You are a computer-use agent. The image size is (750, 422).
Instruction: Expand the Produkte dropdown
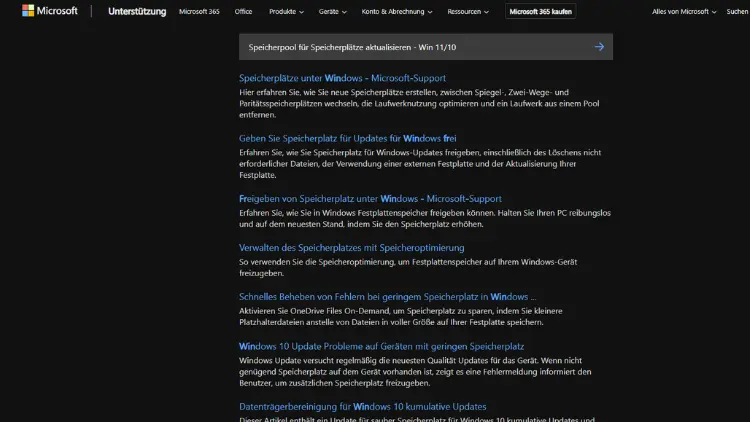click(286, 11)
